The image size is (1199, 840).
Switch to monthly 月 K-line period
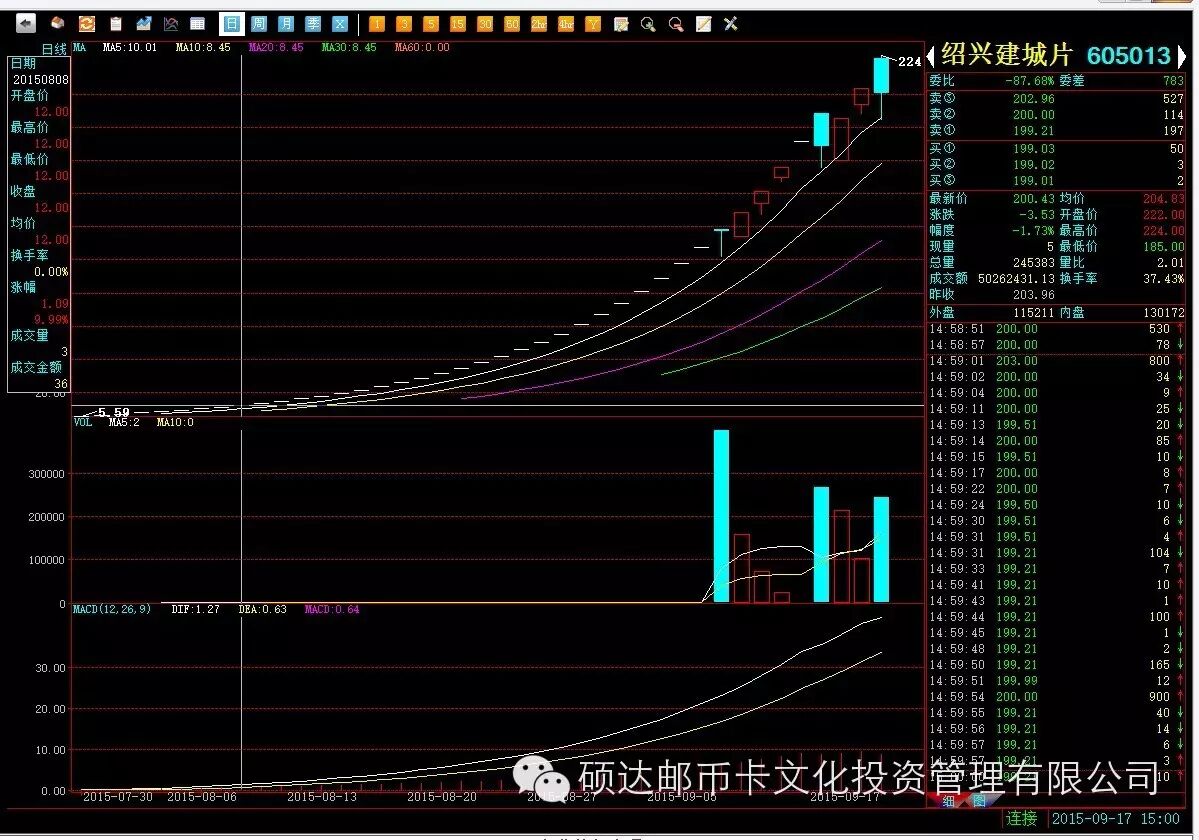coord(285,24)
